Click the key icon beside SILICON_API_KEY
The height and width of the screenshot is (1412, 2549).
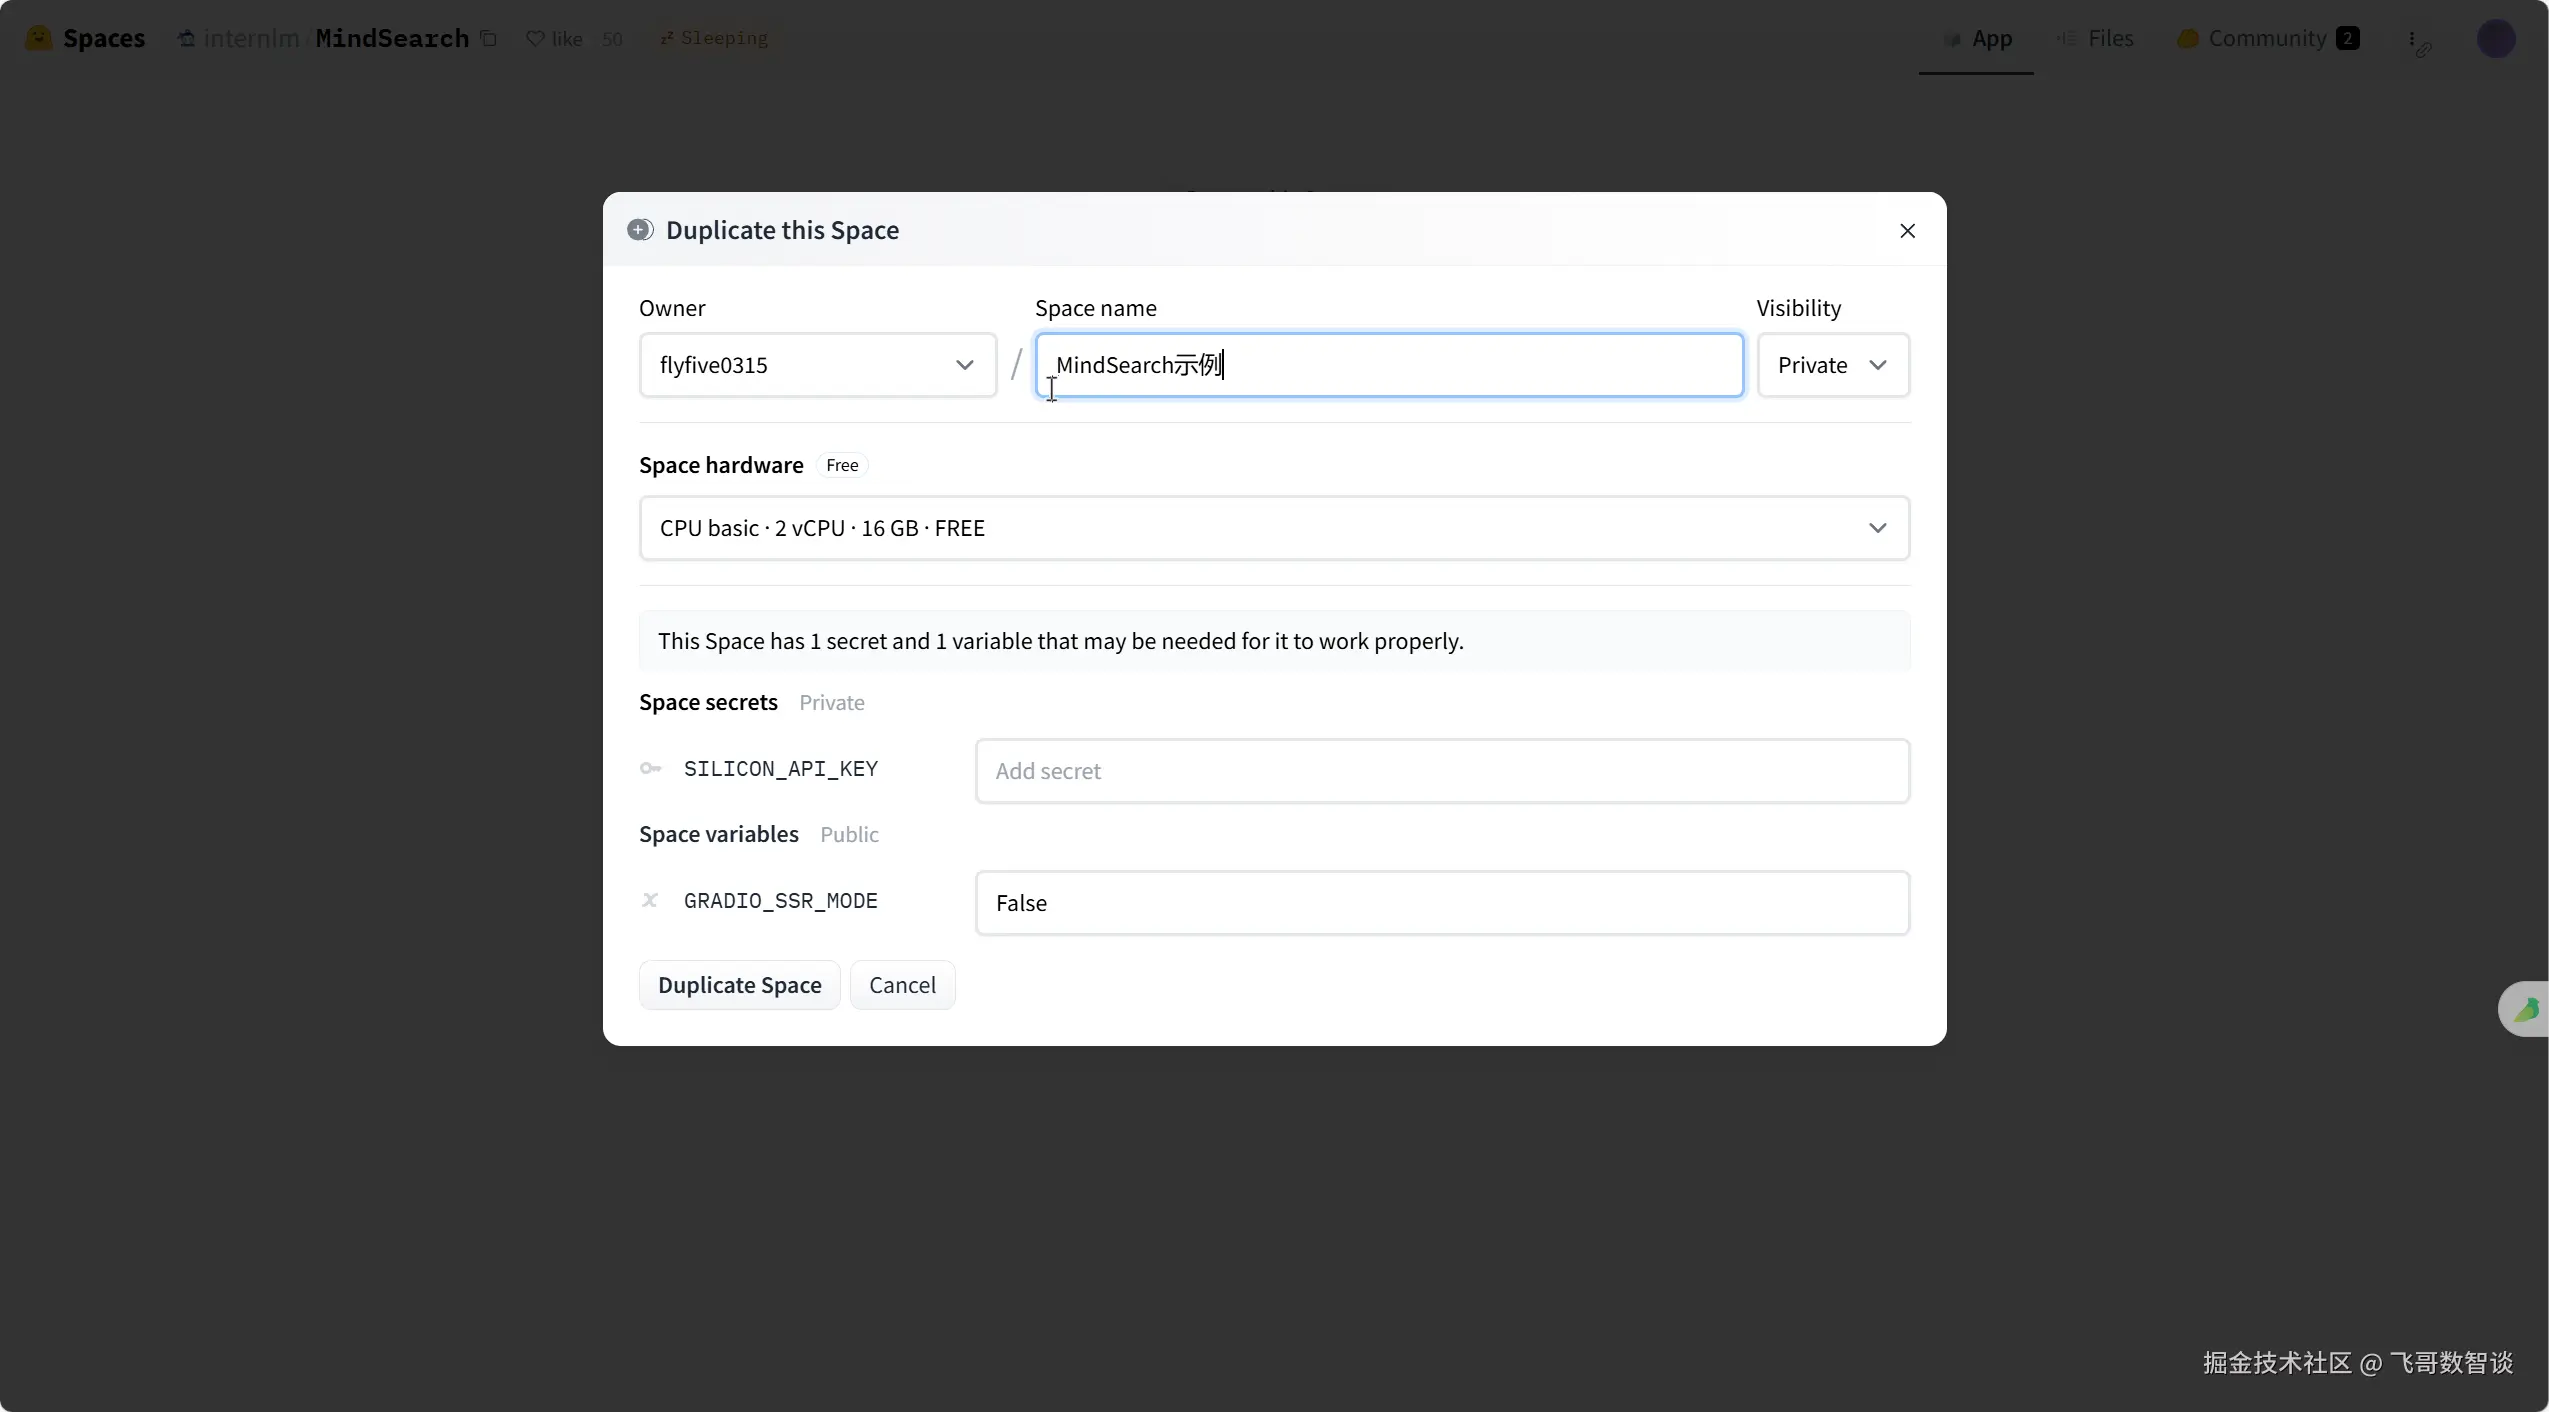(651, 768)
